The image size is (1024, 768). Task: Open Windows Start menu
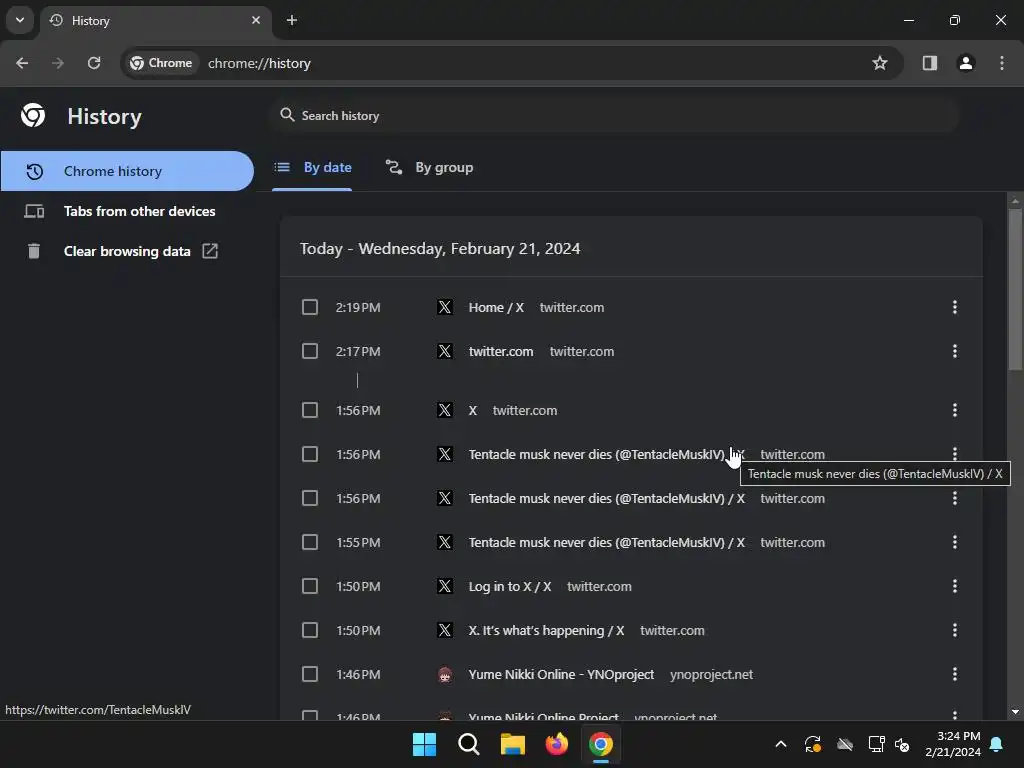click(424, 744)
